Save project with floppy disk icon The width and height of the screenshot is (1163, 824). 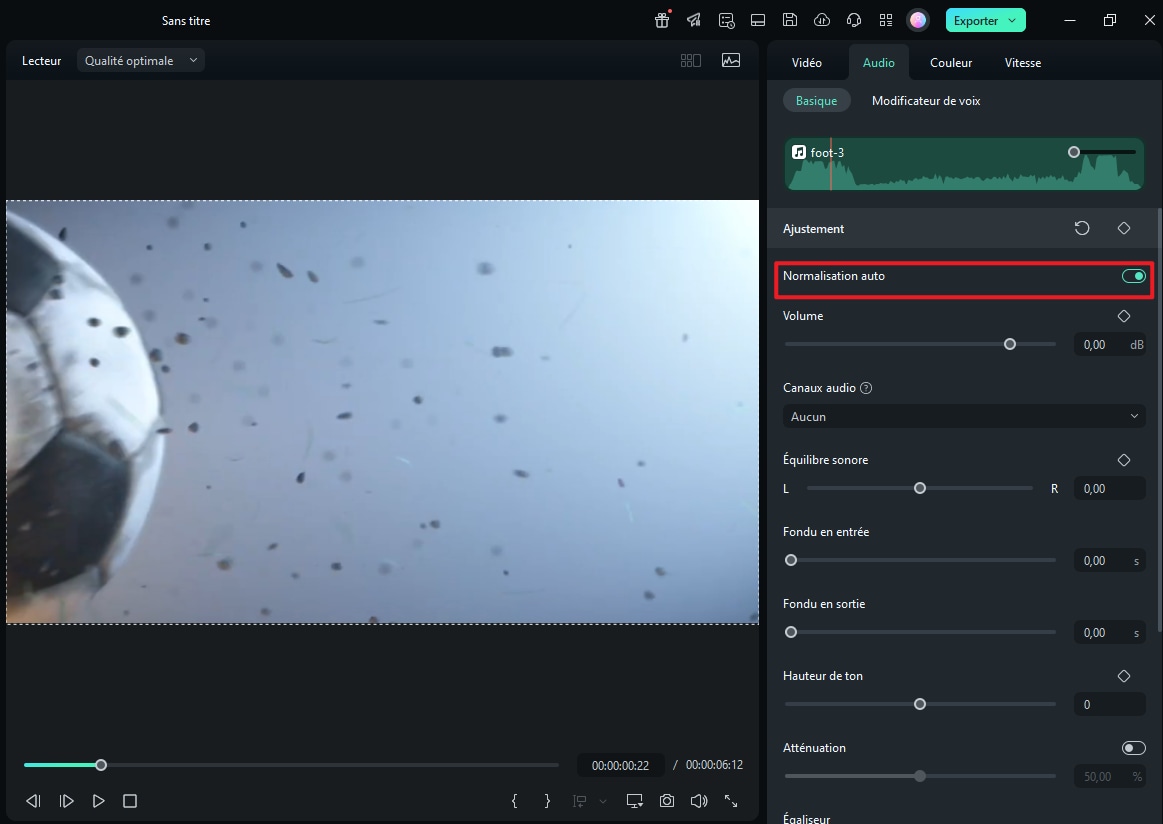click(790, 21)
